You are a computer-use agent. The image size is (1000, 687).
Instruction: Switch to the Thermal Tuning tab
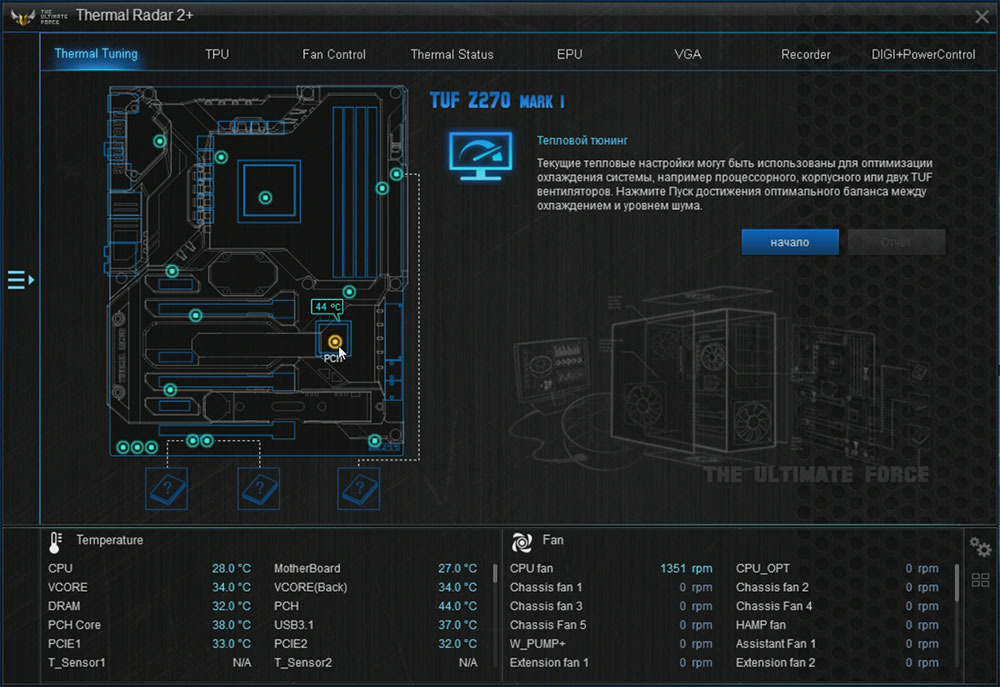coord(96,54)
